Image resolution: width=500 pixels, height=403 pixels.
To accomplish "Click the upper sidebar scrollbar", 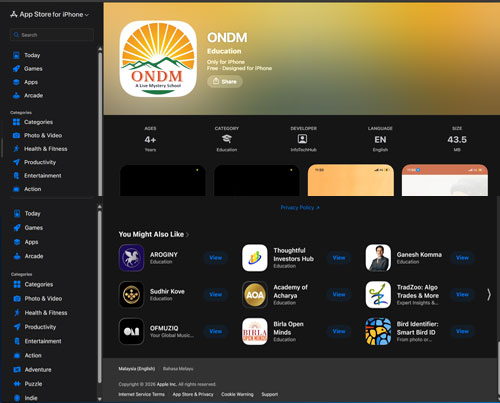I will (x=100, y=123).
